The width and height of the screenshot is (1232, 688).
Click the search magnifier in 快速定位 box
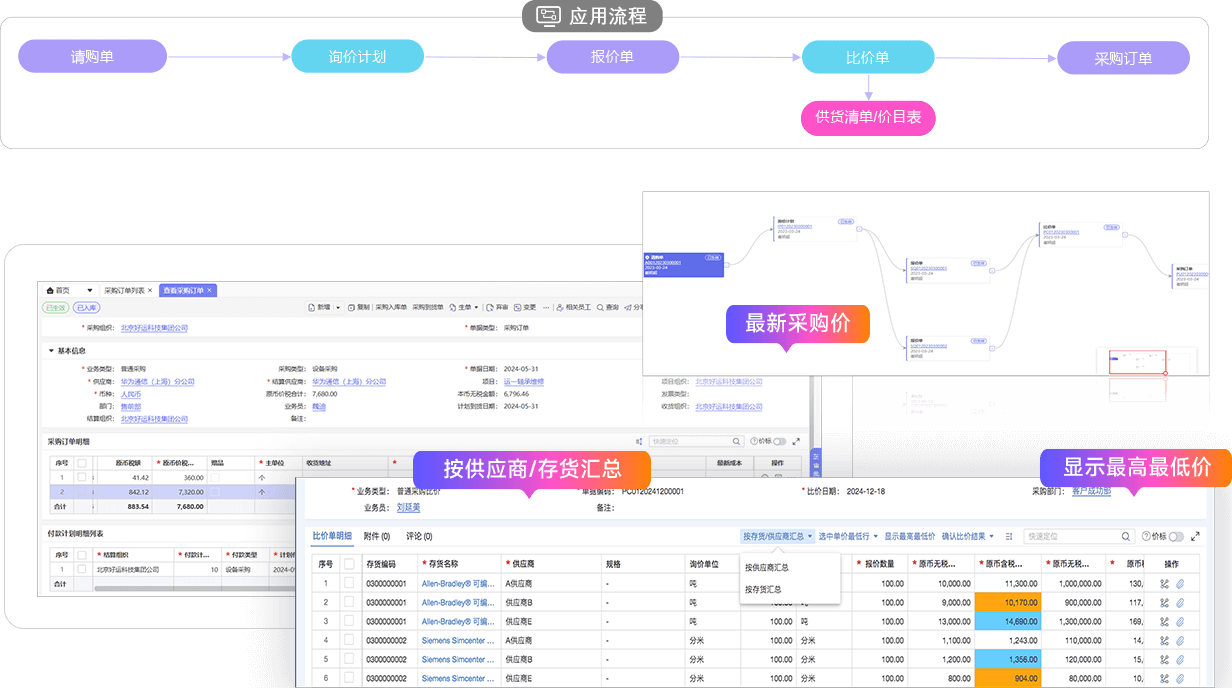tap(1126, 536)
